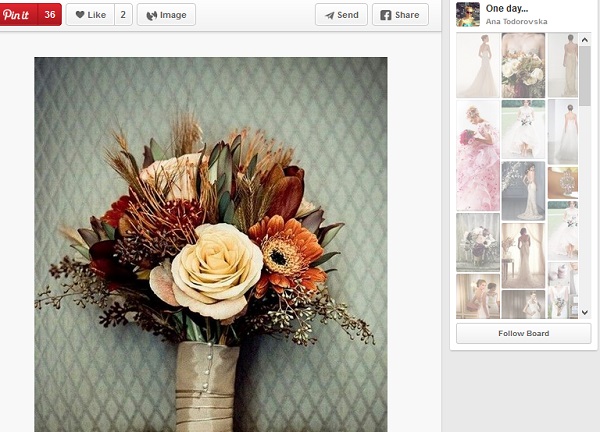Visit Ana Todorovska's profile link
The width and height of the screenshot is (600, 432).
point(519,21)
